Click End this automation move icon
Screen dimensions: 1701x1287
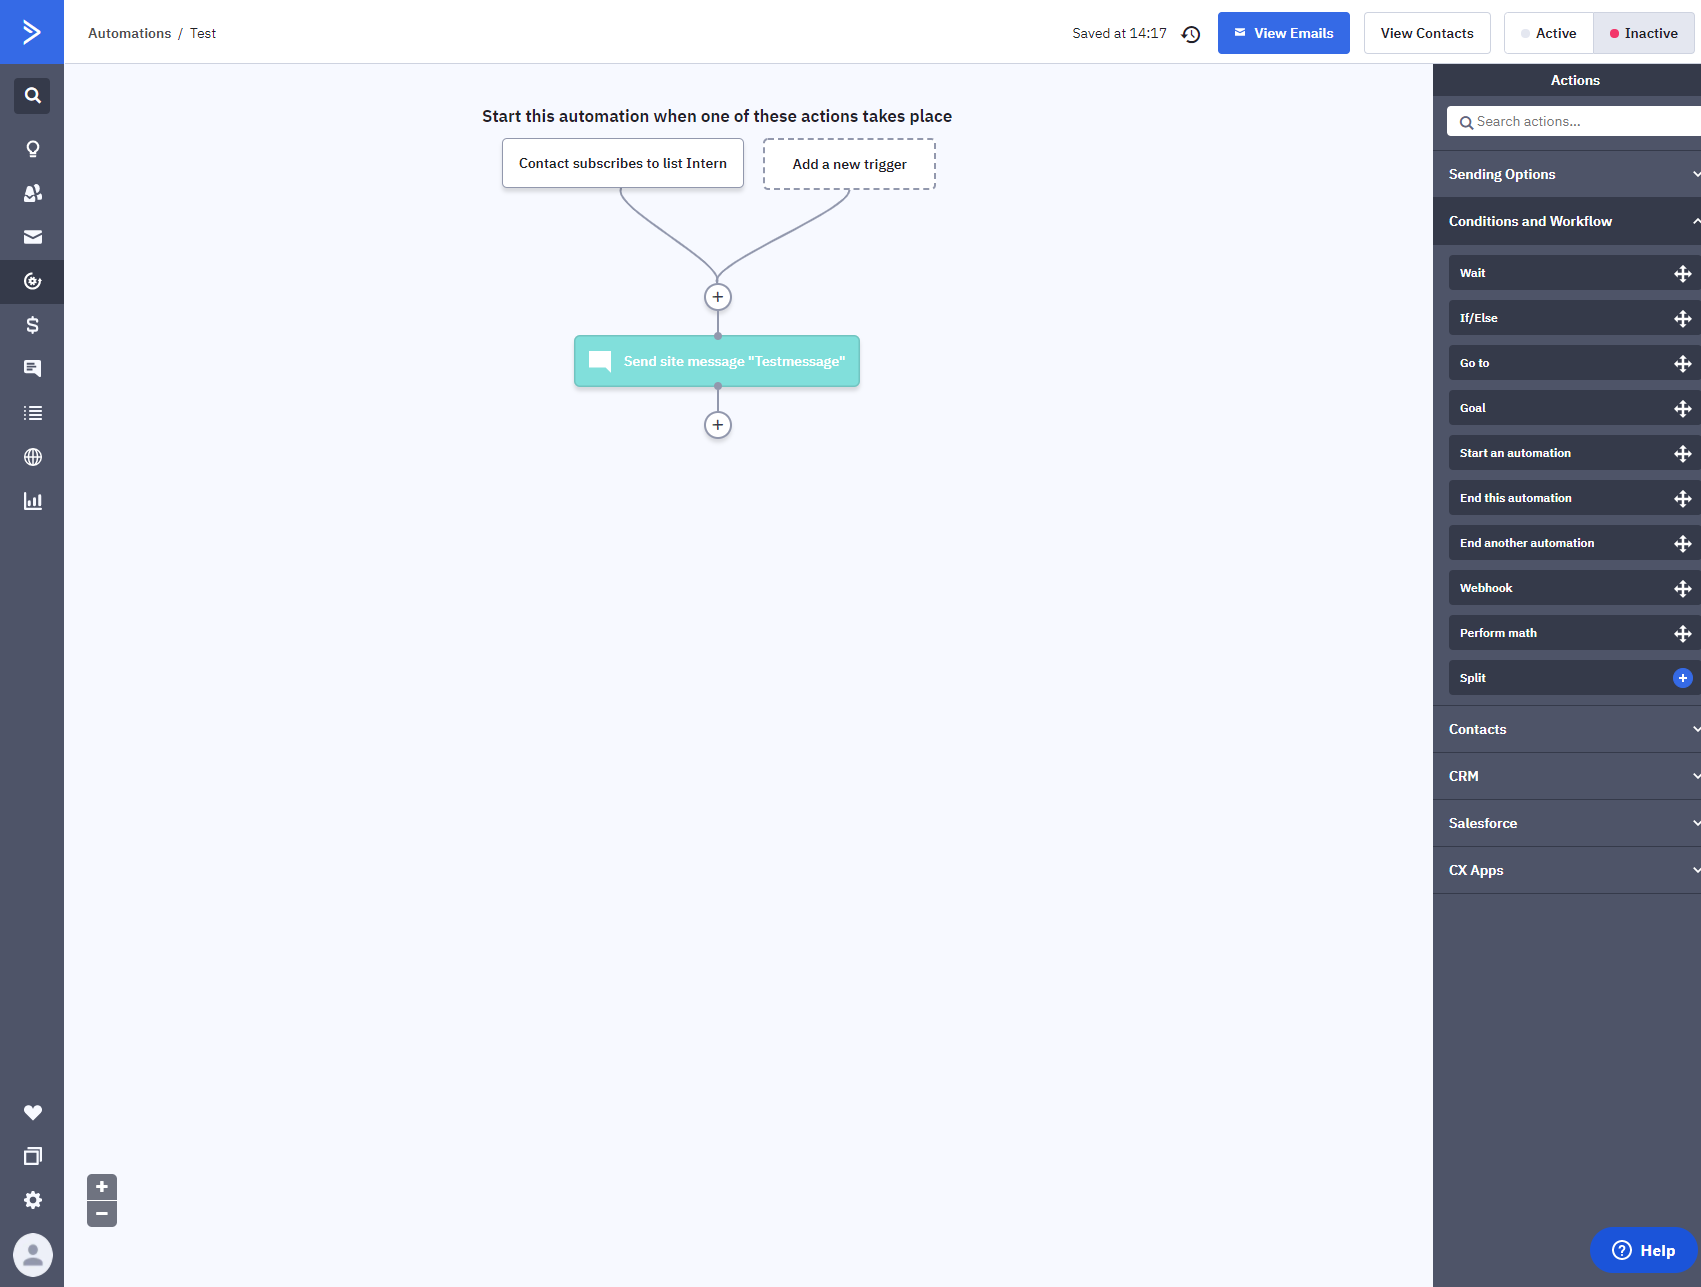1682,498
